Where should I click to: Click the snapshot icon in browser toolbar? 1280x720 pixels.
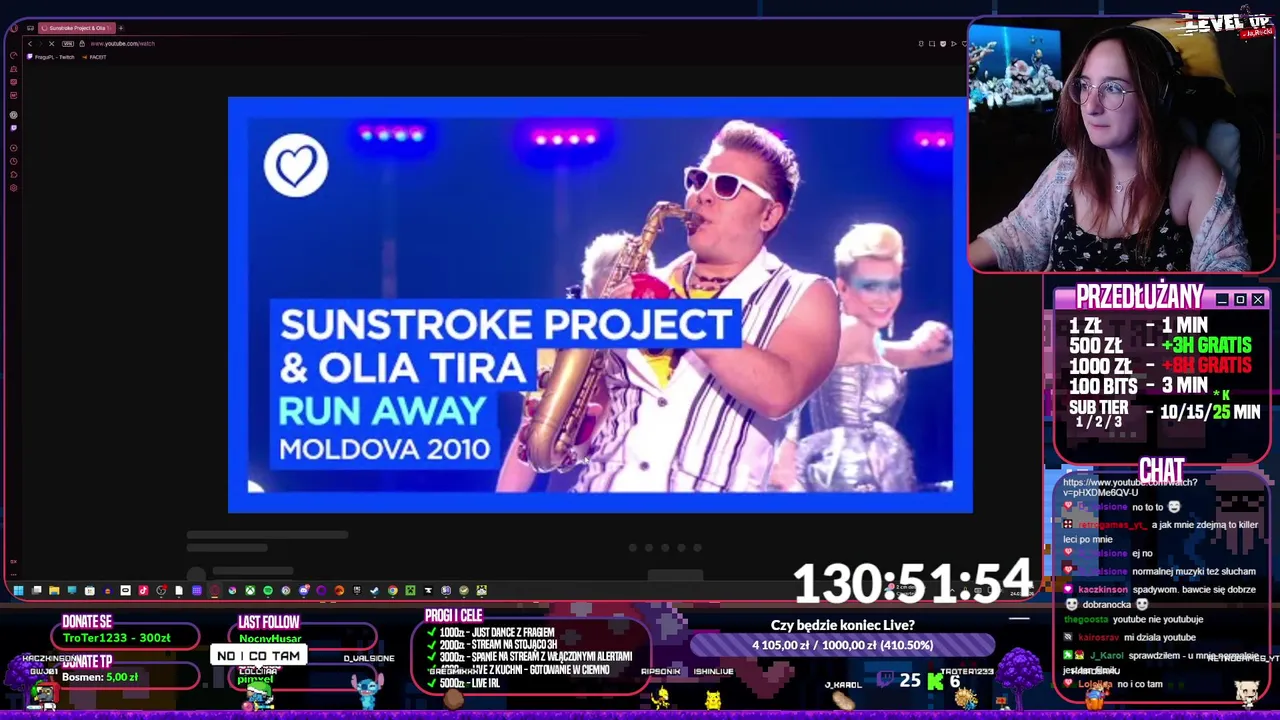[x=932, y=44]
